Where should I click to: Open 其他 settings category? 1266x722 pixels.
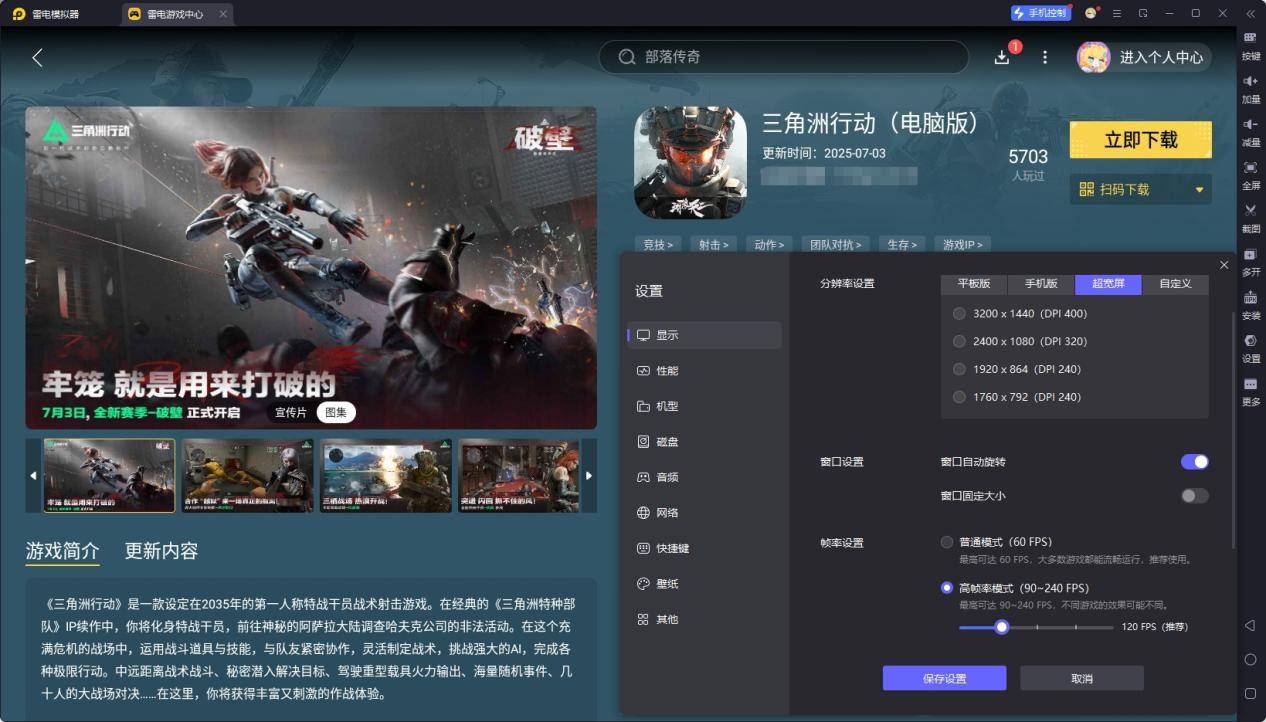[705, 619]
